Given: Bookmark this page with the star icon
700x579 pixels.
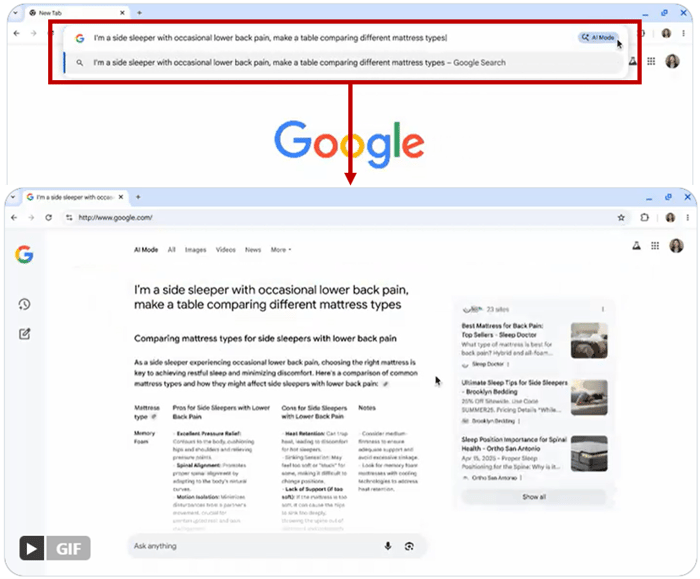Looking at the screenshot, I should click(x=621, y=217).
